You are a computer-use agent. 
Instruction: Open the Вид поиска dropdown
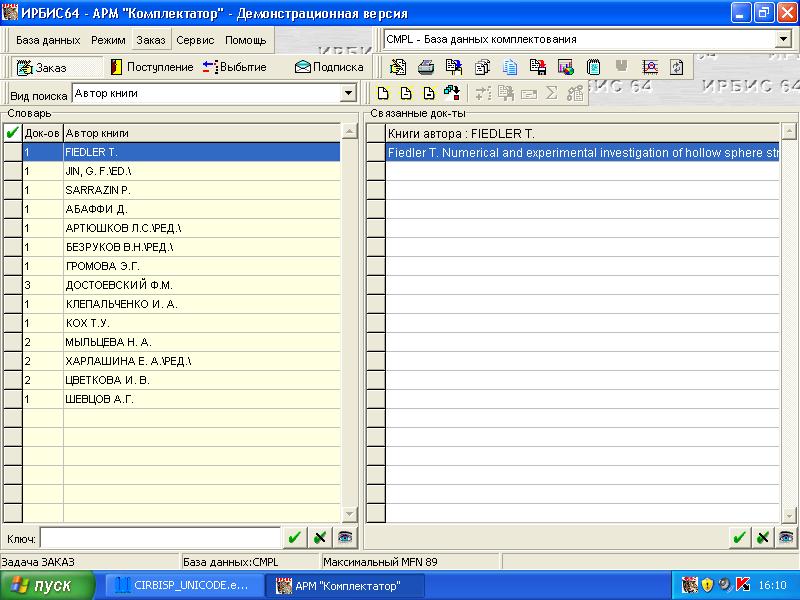pyautogui.click(x=348, y=94)
